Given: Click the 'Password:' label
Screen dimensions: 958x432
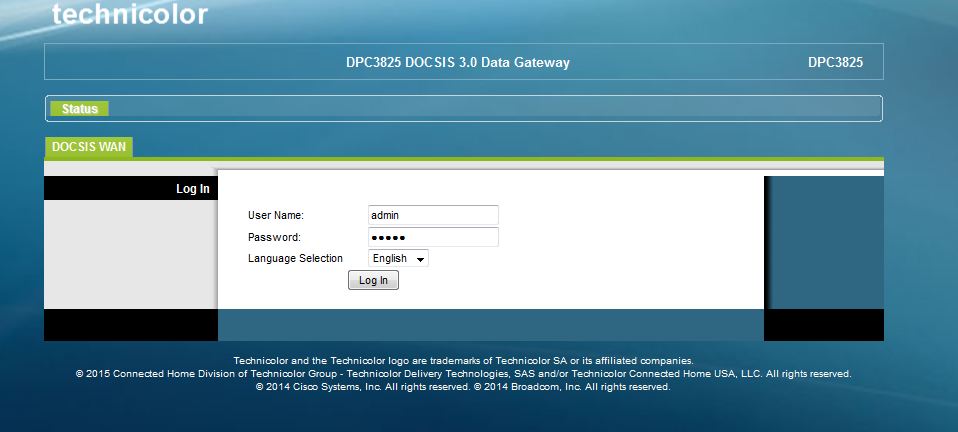Looking at the screenshot, I should [274, 237].
